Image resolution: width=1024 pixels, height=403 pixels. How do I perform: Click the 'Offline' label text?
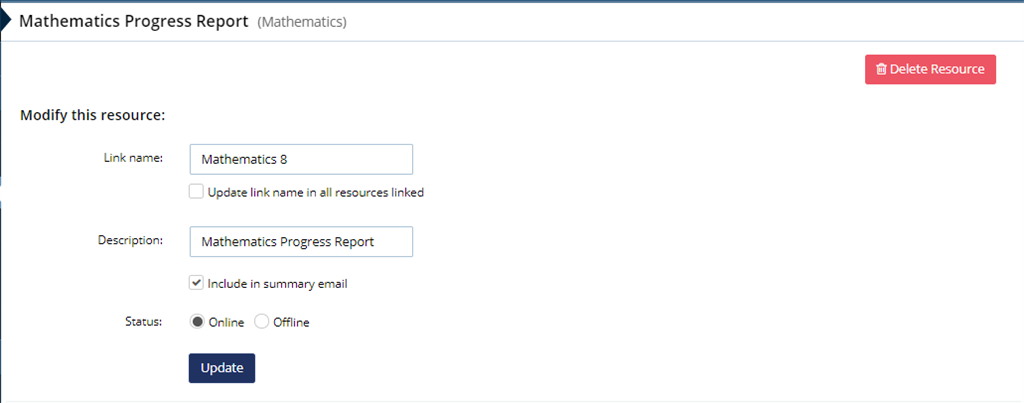tap(291, 323)
